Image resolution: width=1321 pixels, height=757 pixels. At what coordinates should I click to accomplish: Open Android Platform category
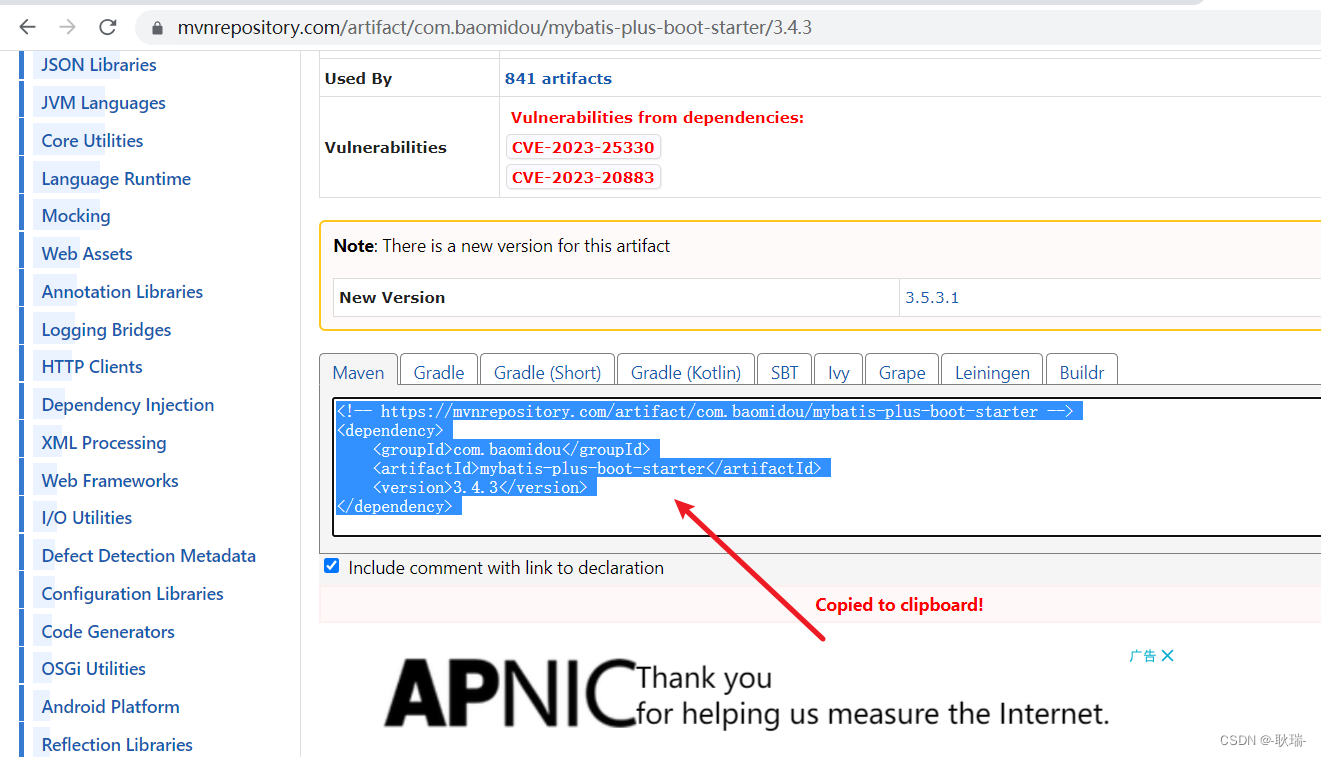(111, 707)
